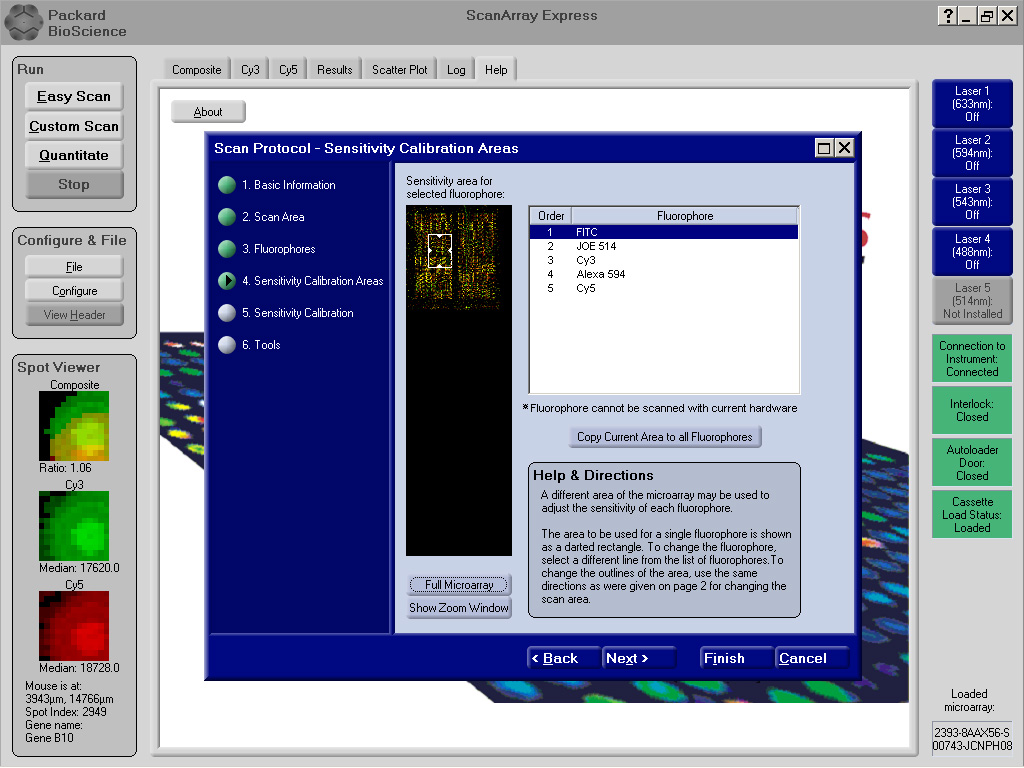Select 1. Basic Information step label
This screenshot has height=768, width=1024.
click(x=289, y=185)
